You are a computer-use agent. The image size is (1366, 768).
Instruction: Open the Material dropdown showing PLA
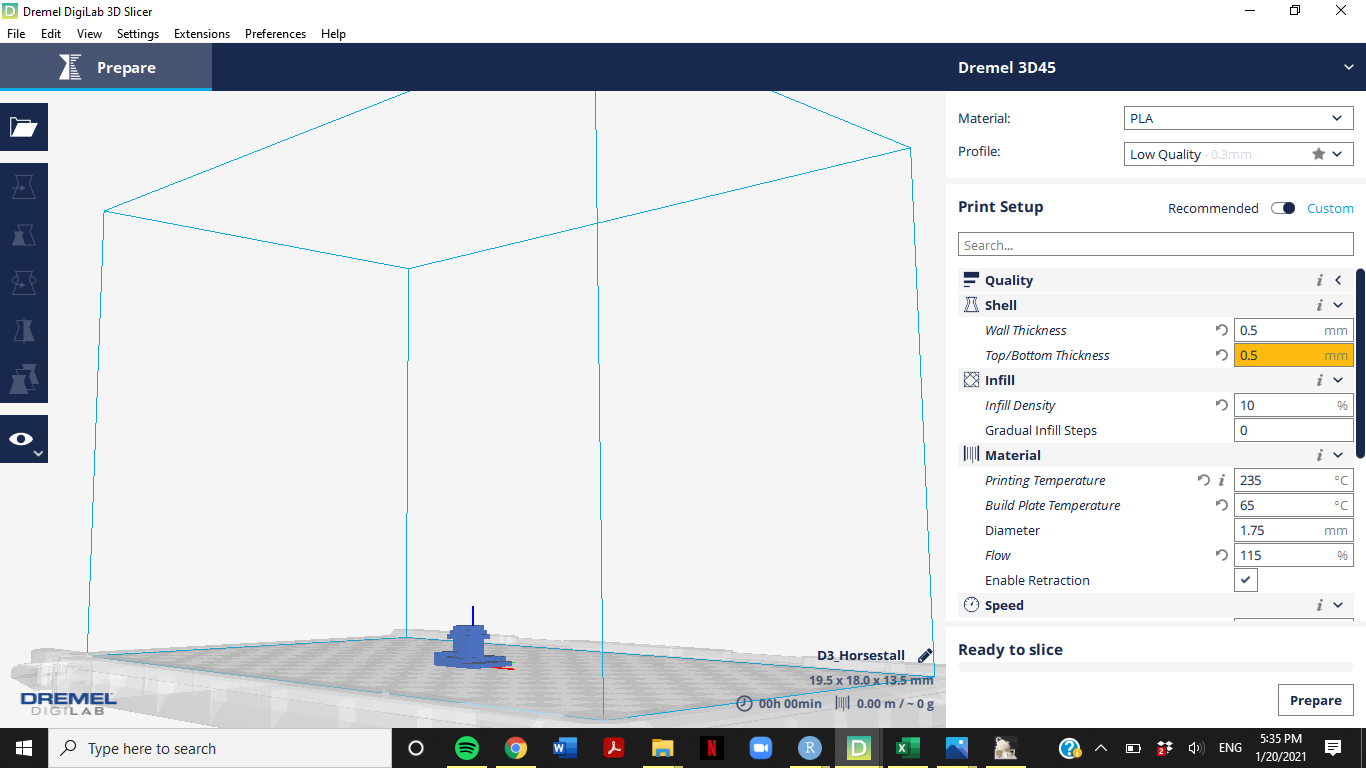coord(1239,118)
